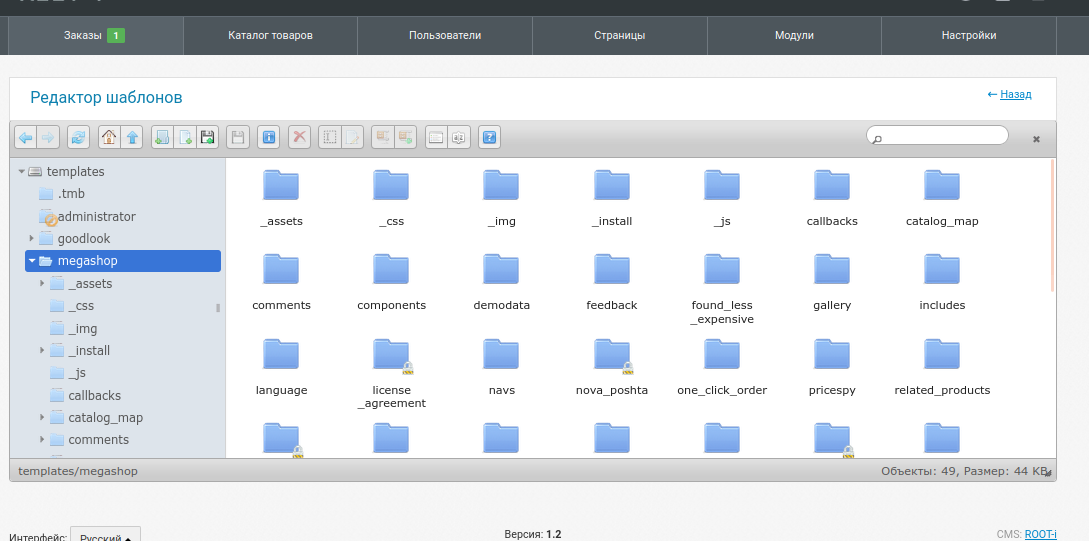This screenshot has height=541, width=1089.
Task: Open the file manager help
Action: [x=490, y=137]
